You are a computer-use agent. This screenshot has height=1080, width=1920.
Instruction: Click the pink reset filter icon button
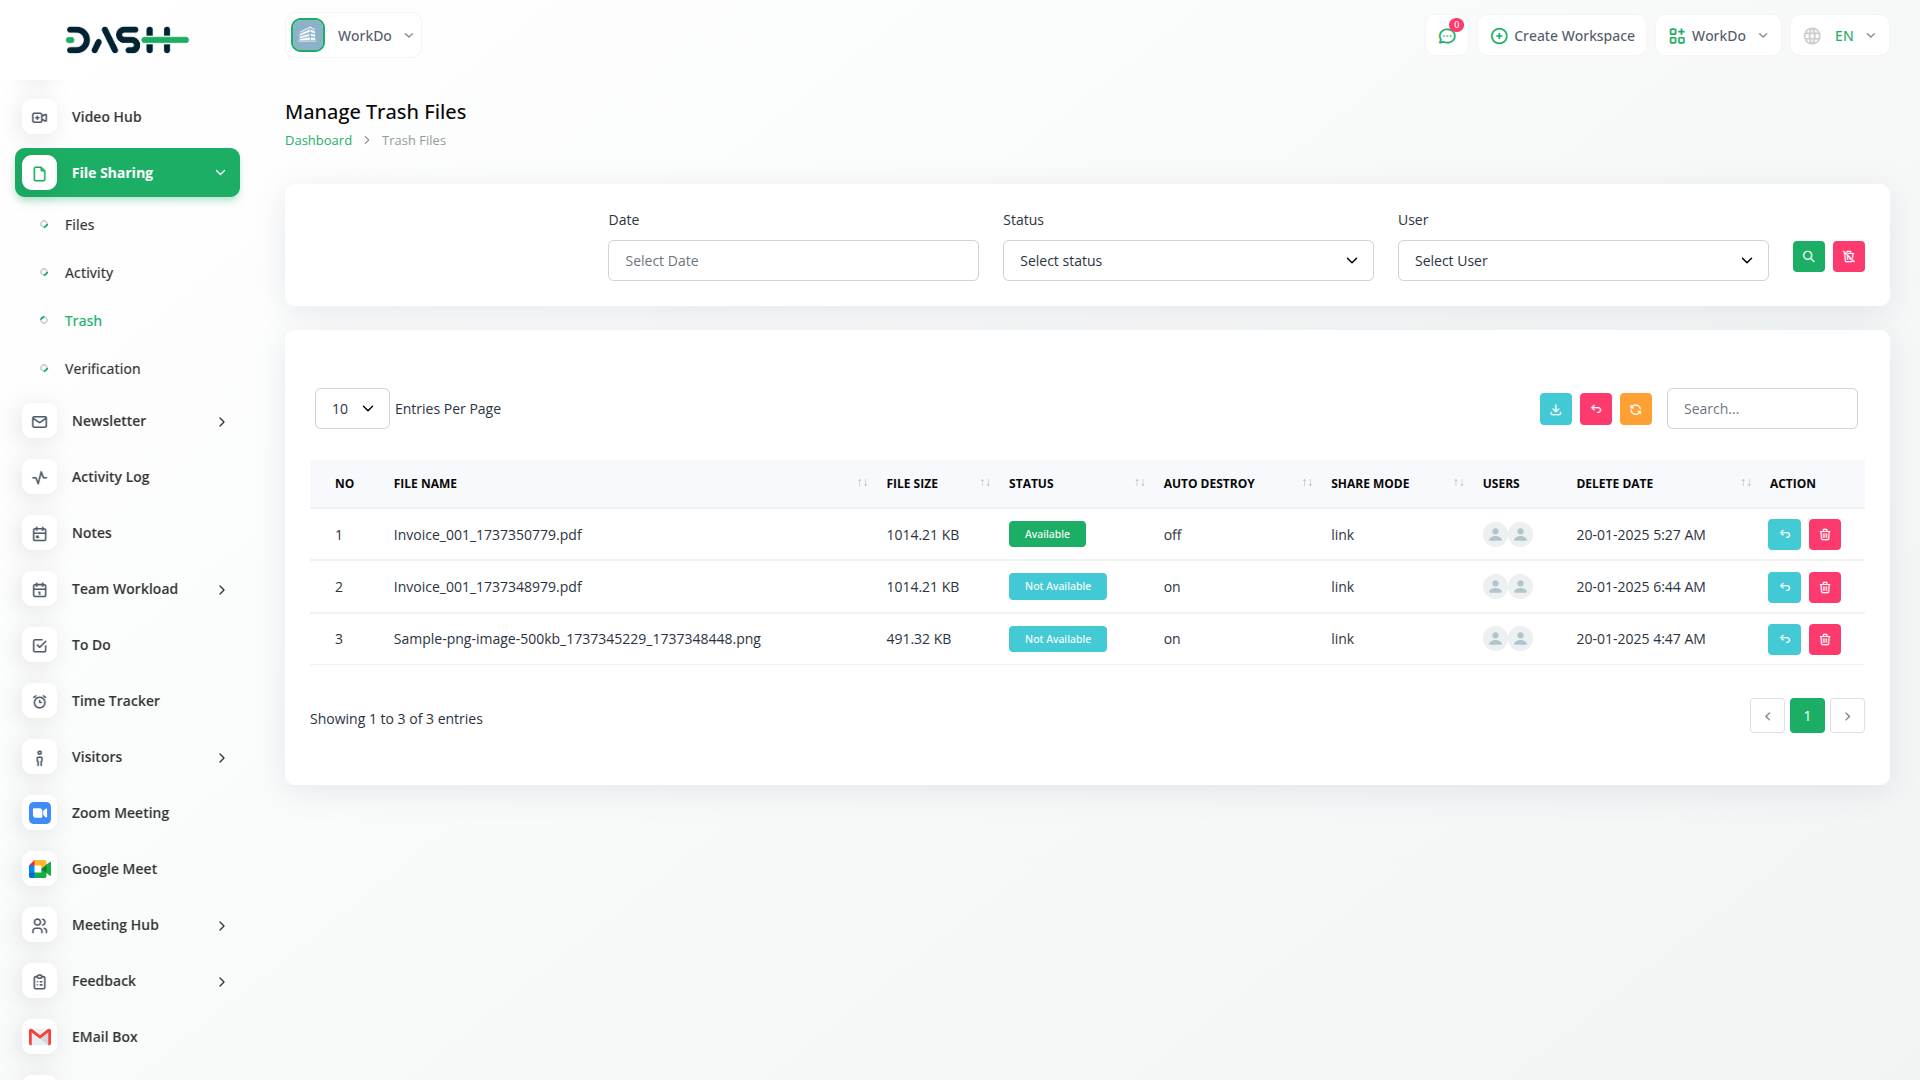click(x=1848, y=257)
